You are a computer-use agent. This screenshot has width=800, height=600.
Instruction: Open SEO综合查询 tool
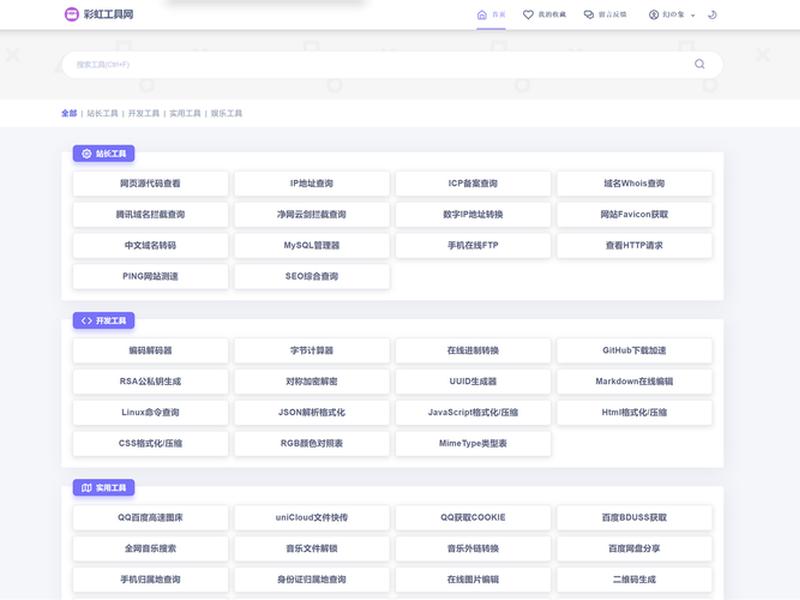(312, 277)
